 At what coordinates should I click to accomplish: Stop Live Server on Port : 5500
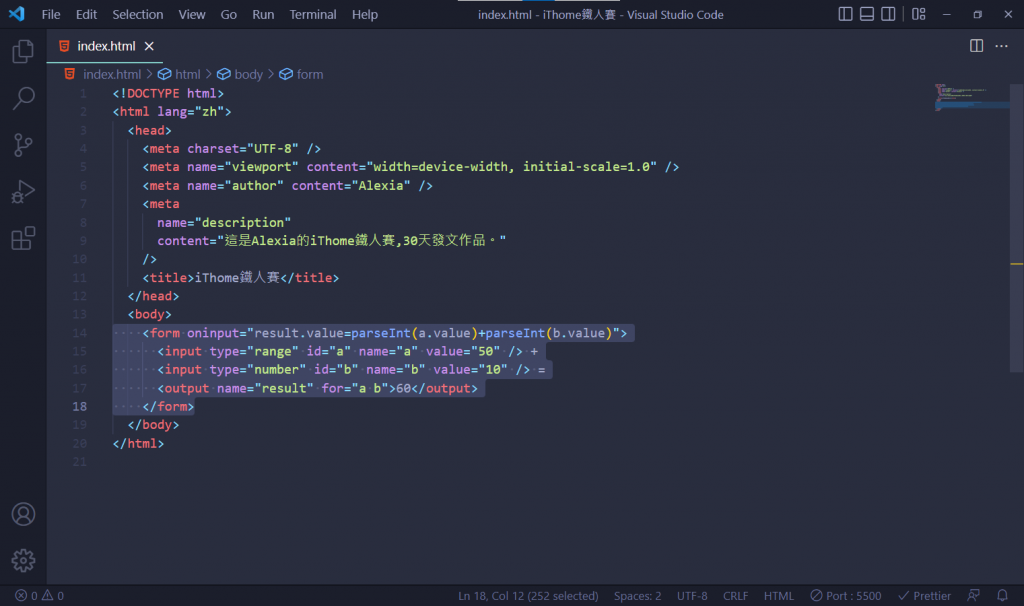[x=846, y=596]
